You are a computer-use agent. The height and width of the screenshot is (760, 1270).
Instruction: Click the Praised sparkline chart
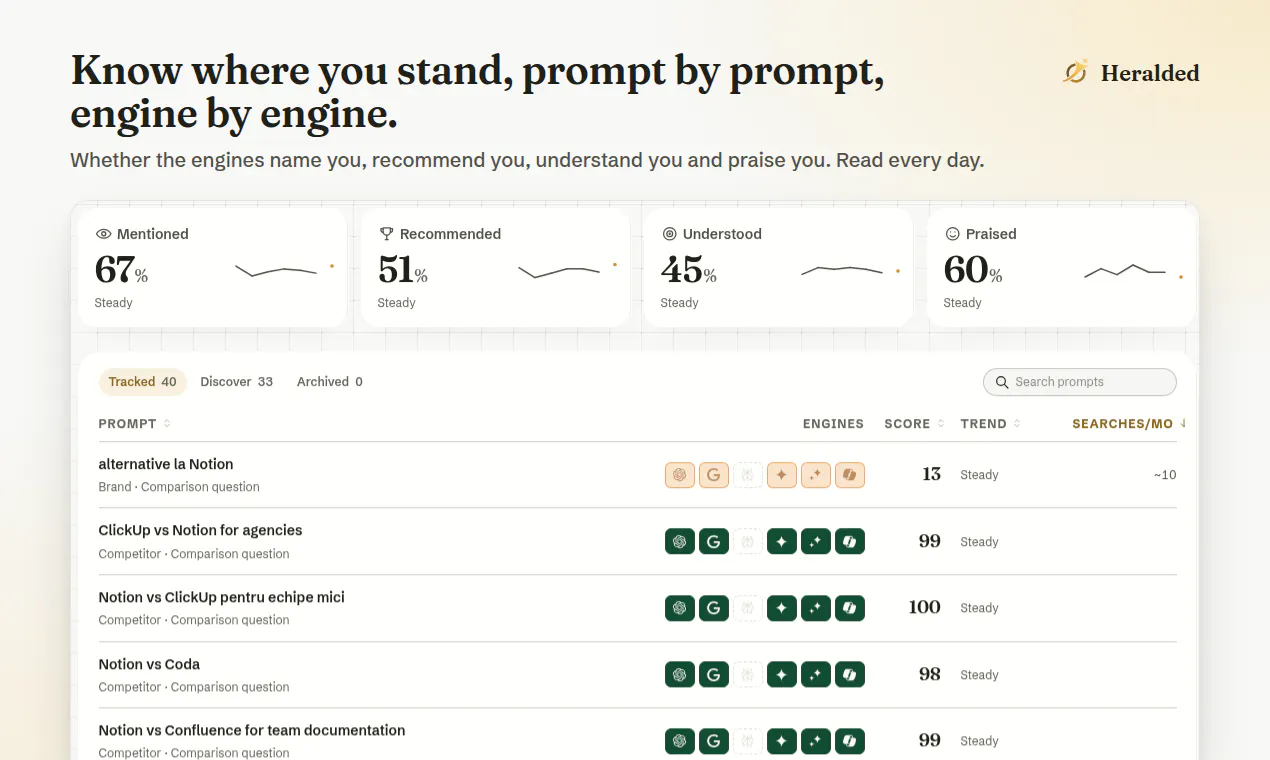pyautogui.click(x=1134, y=270)
